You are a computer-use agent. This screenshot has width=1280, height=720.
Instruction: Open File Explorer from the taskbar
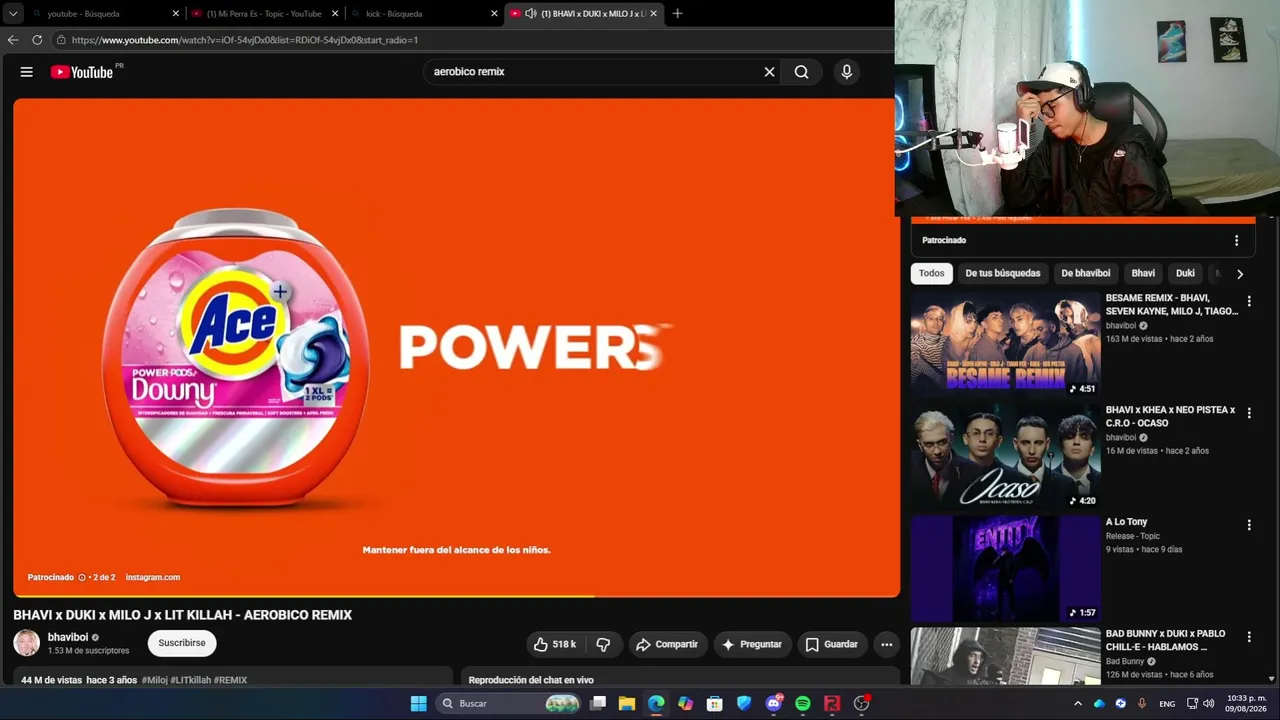(627, 703)
